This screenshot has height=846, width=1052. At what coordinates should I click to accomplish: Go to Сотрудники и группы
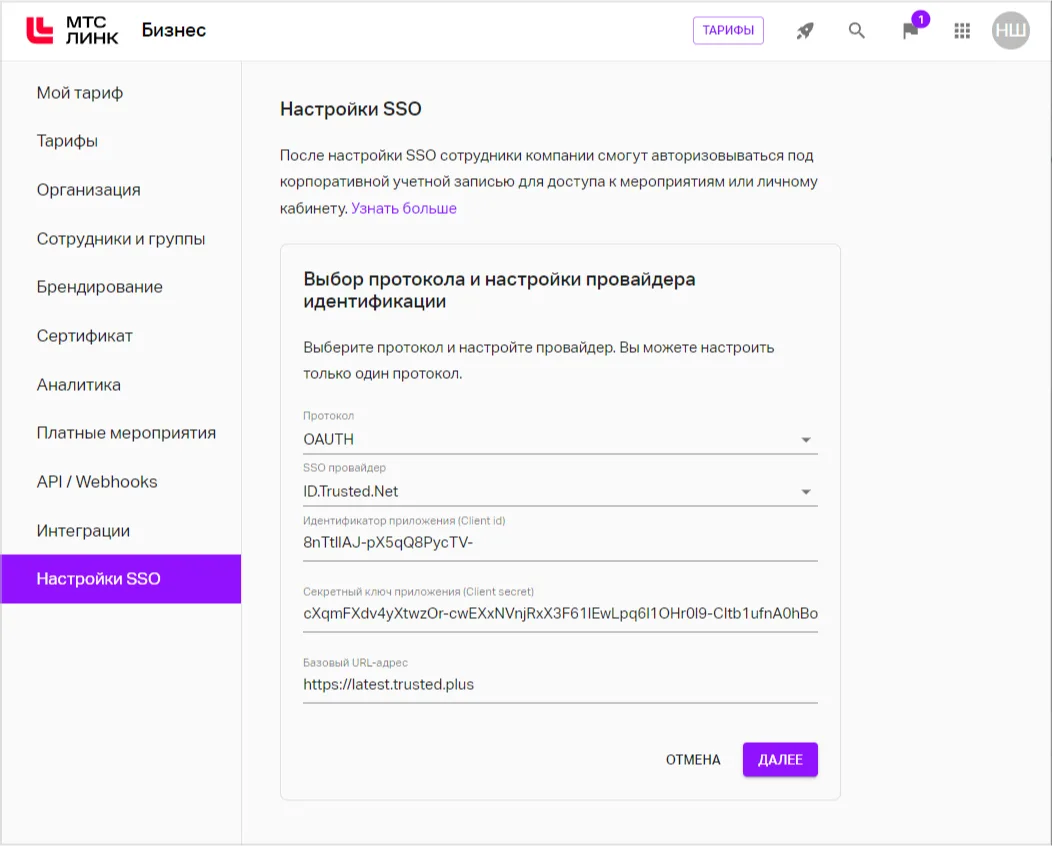(x=121, y=238)
